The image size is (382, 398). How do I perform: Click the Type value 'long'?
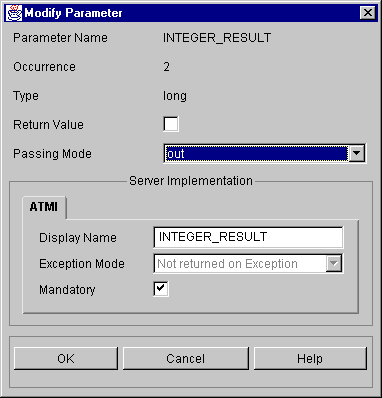(x=175, y=96)
